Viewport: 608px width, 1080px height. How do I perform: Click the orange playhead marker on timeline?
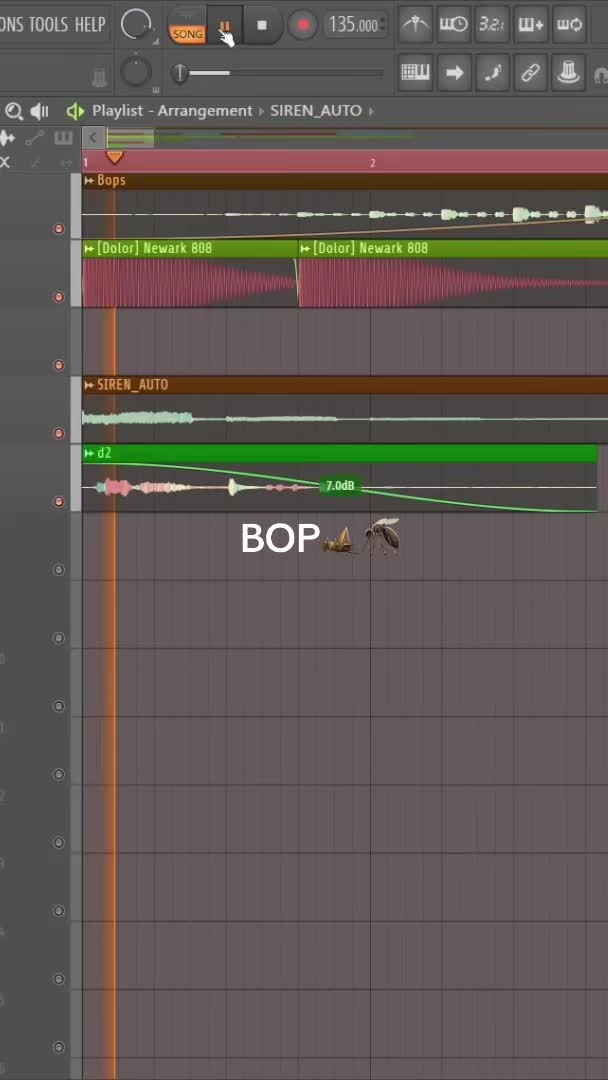(x=114, y=158)
